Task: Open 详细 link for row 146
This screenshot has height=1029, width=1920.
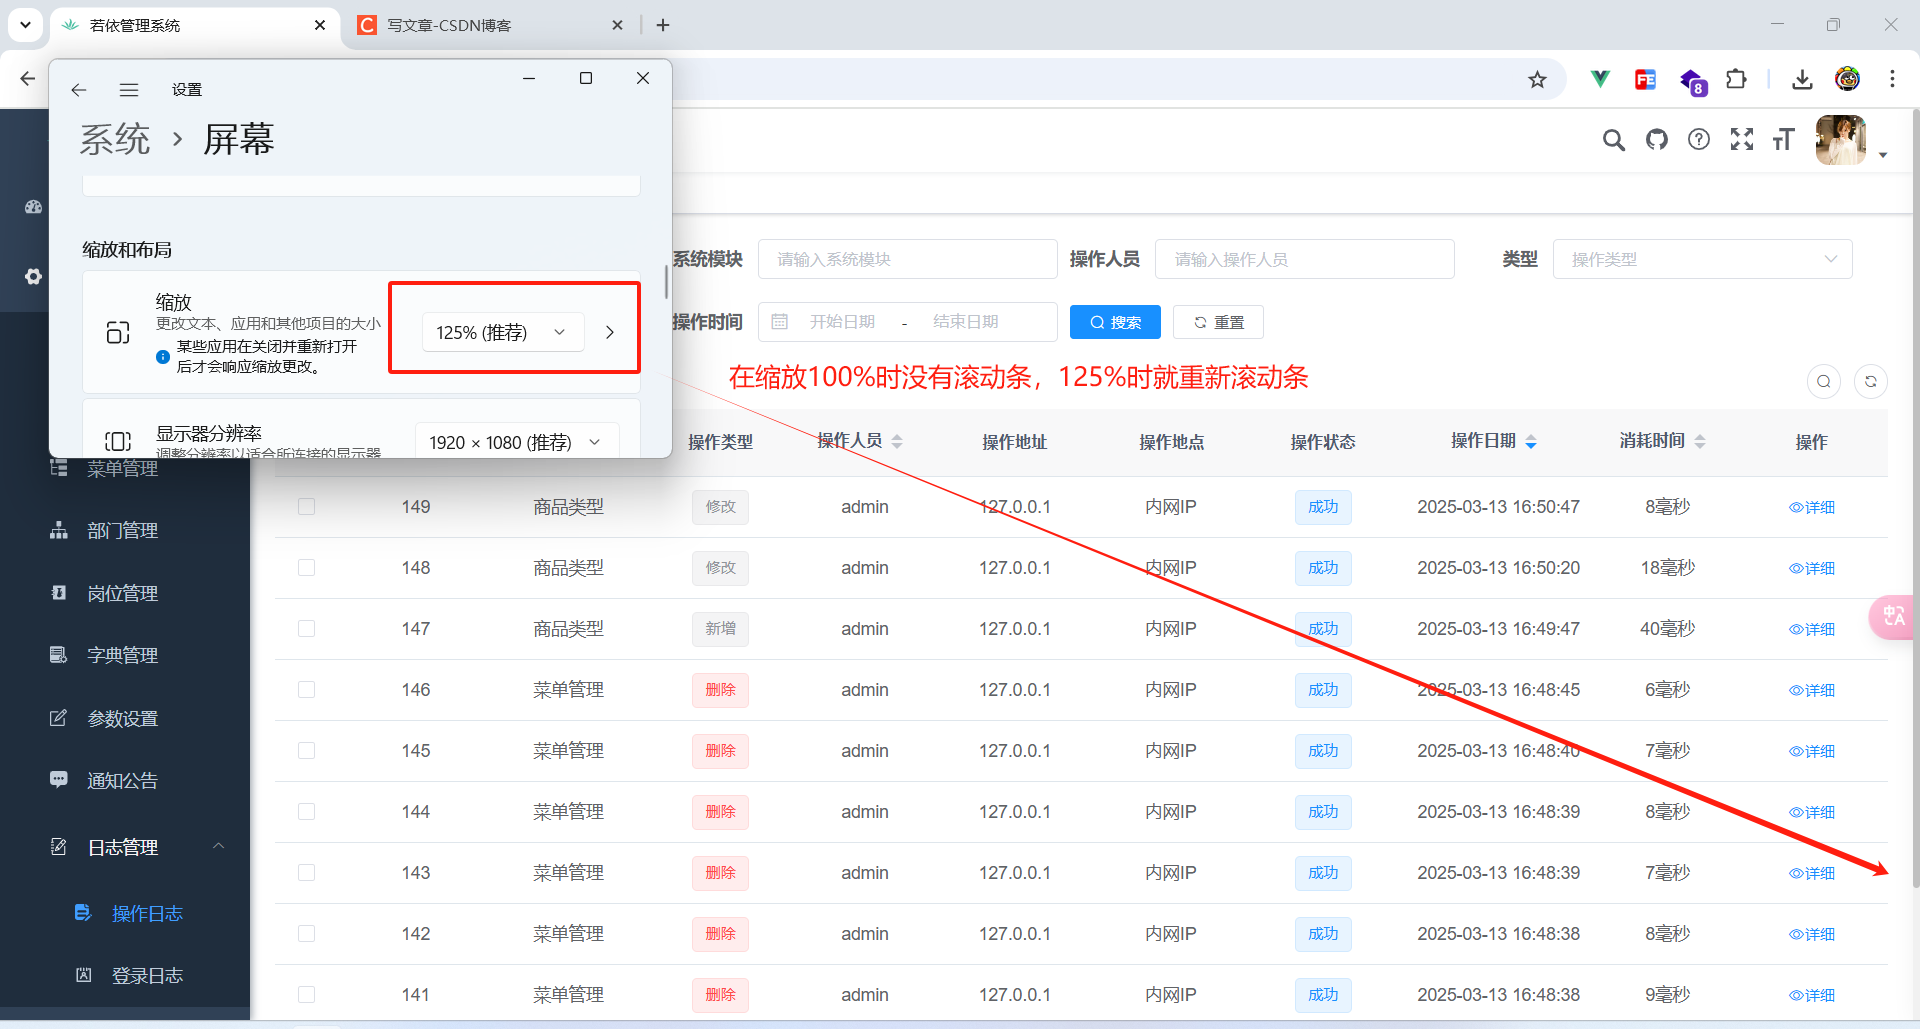Action: tap(1812, 690)
